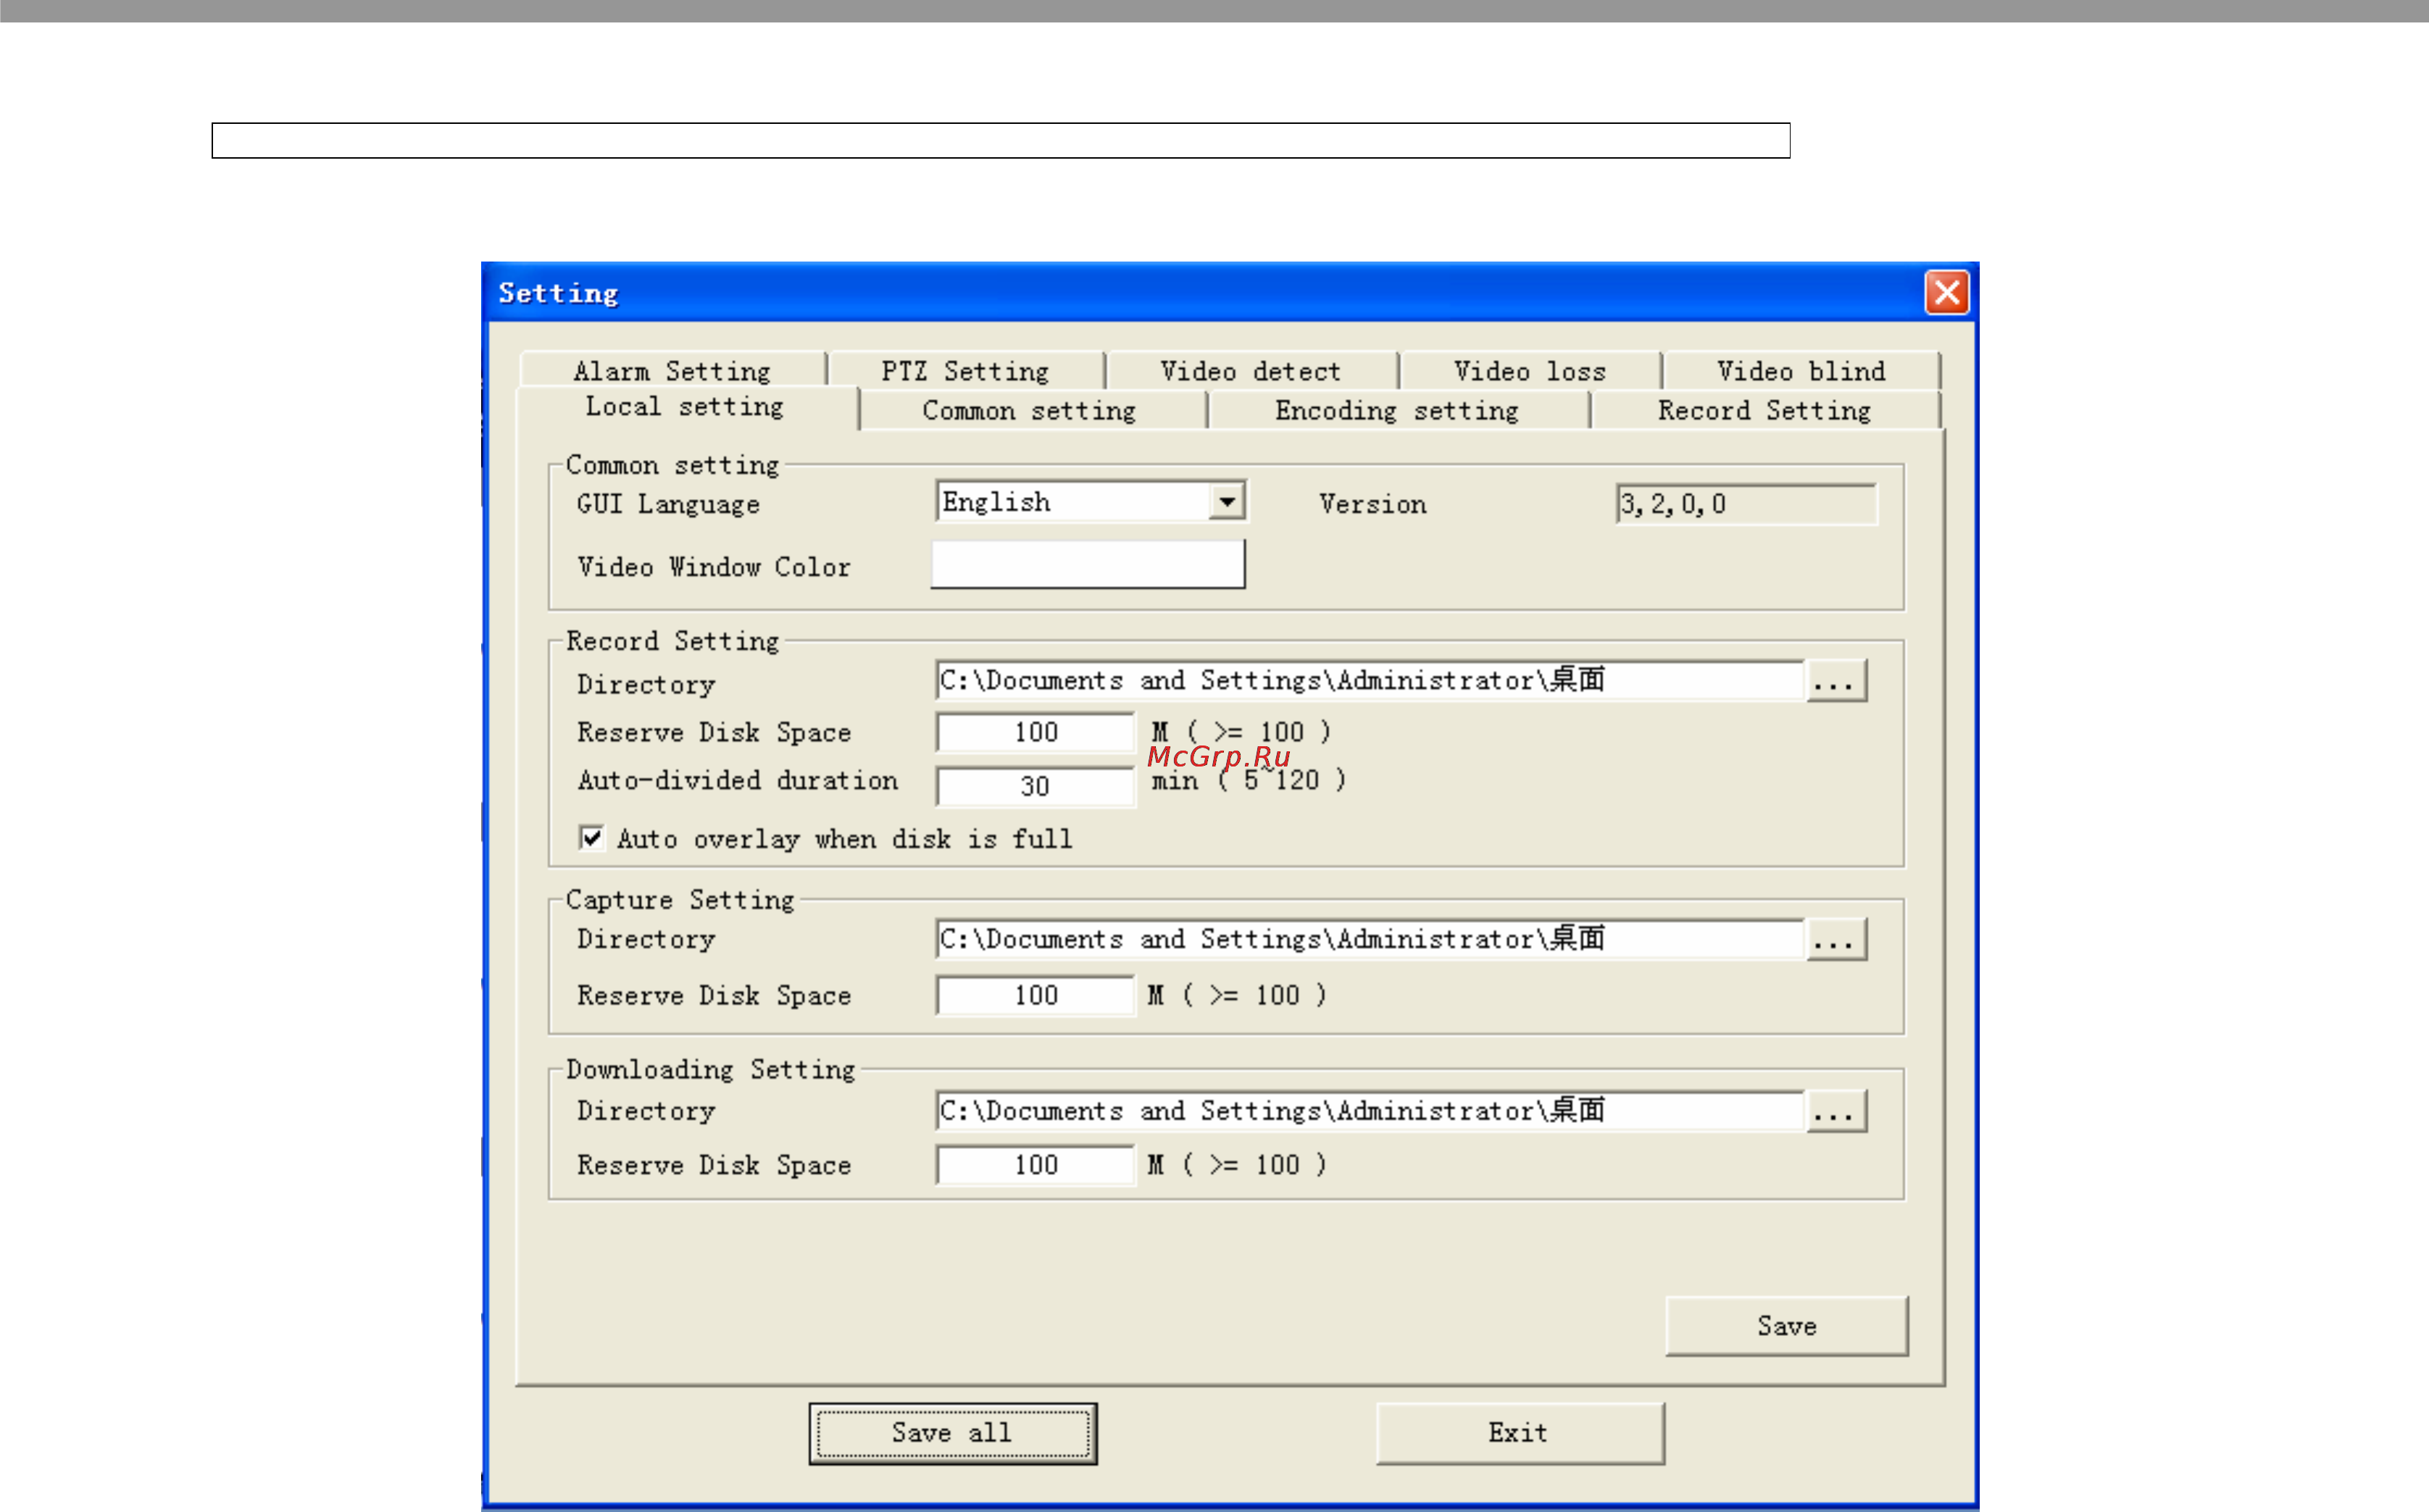Screen dimensions: 2429x1512
Task: Click the 'min ( 5~120 )' range text
Action: point(1249,781)
